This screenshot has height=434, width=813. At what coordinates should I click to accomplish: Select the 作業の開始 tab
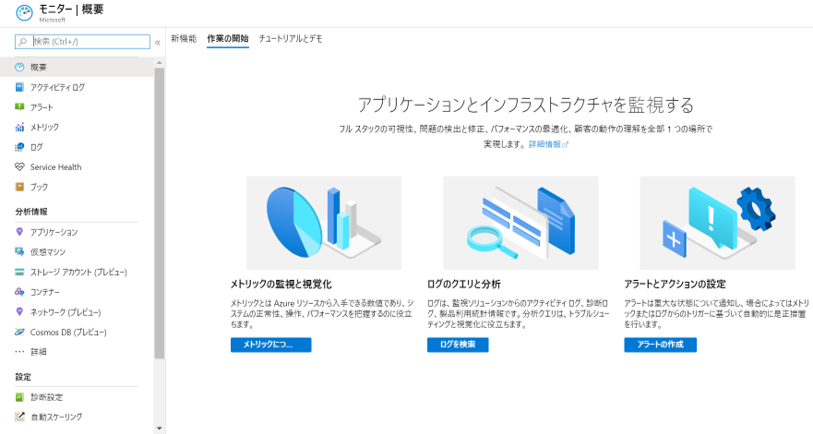[x=228, y=38]
